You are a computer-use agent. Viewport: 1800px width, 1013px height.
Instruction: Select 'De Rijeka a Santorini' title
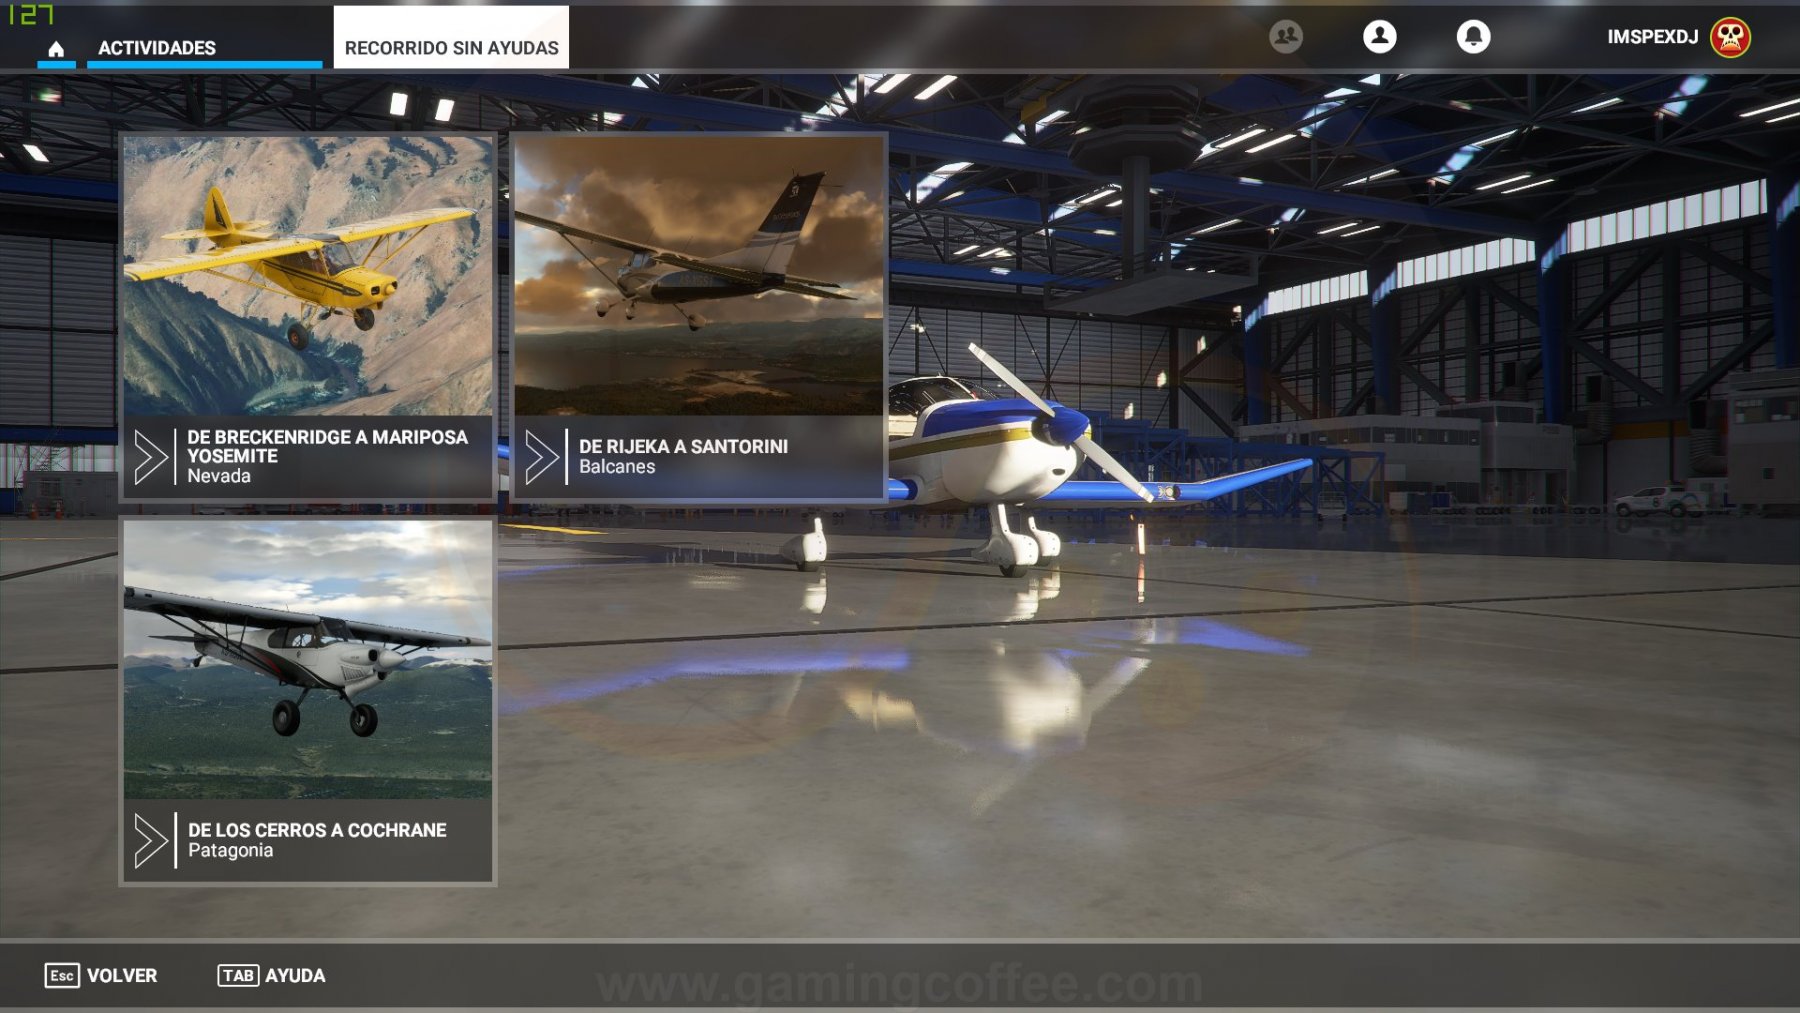pos(683,446)
